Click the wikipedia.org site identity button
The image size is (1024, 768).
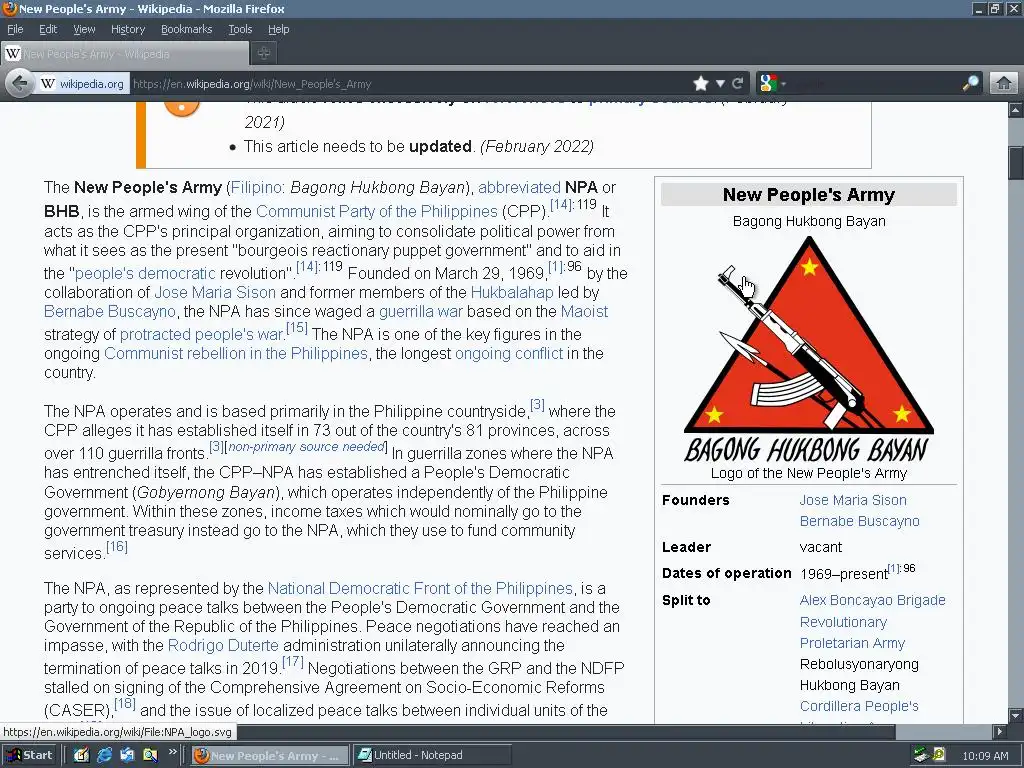[82, 84]
